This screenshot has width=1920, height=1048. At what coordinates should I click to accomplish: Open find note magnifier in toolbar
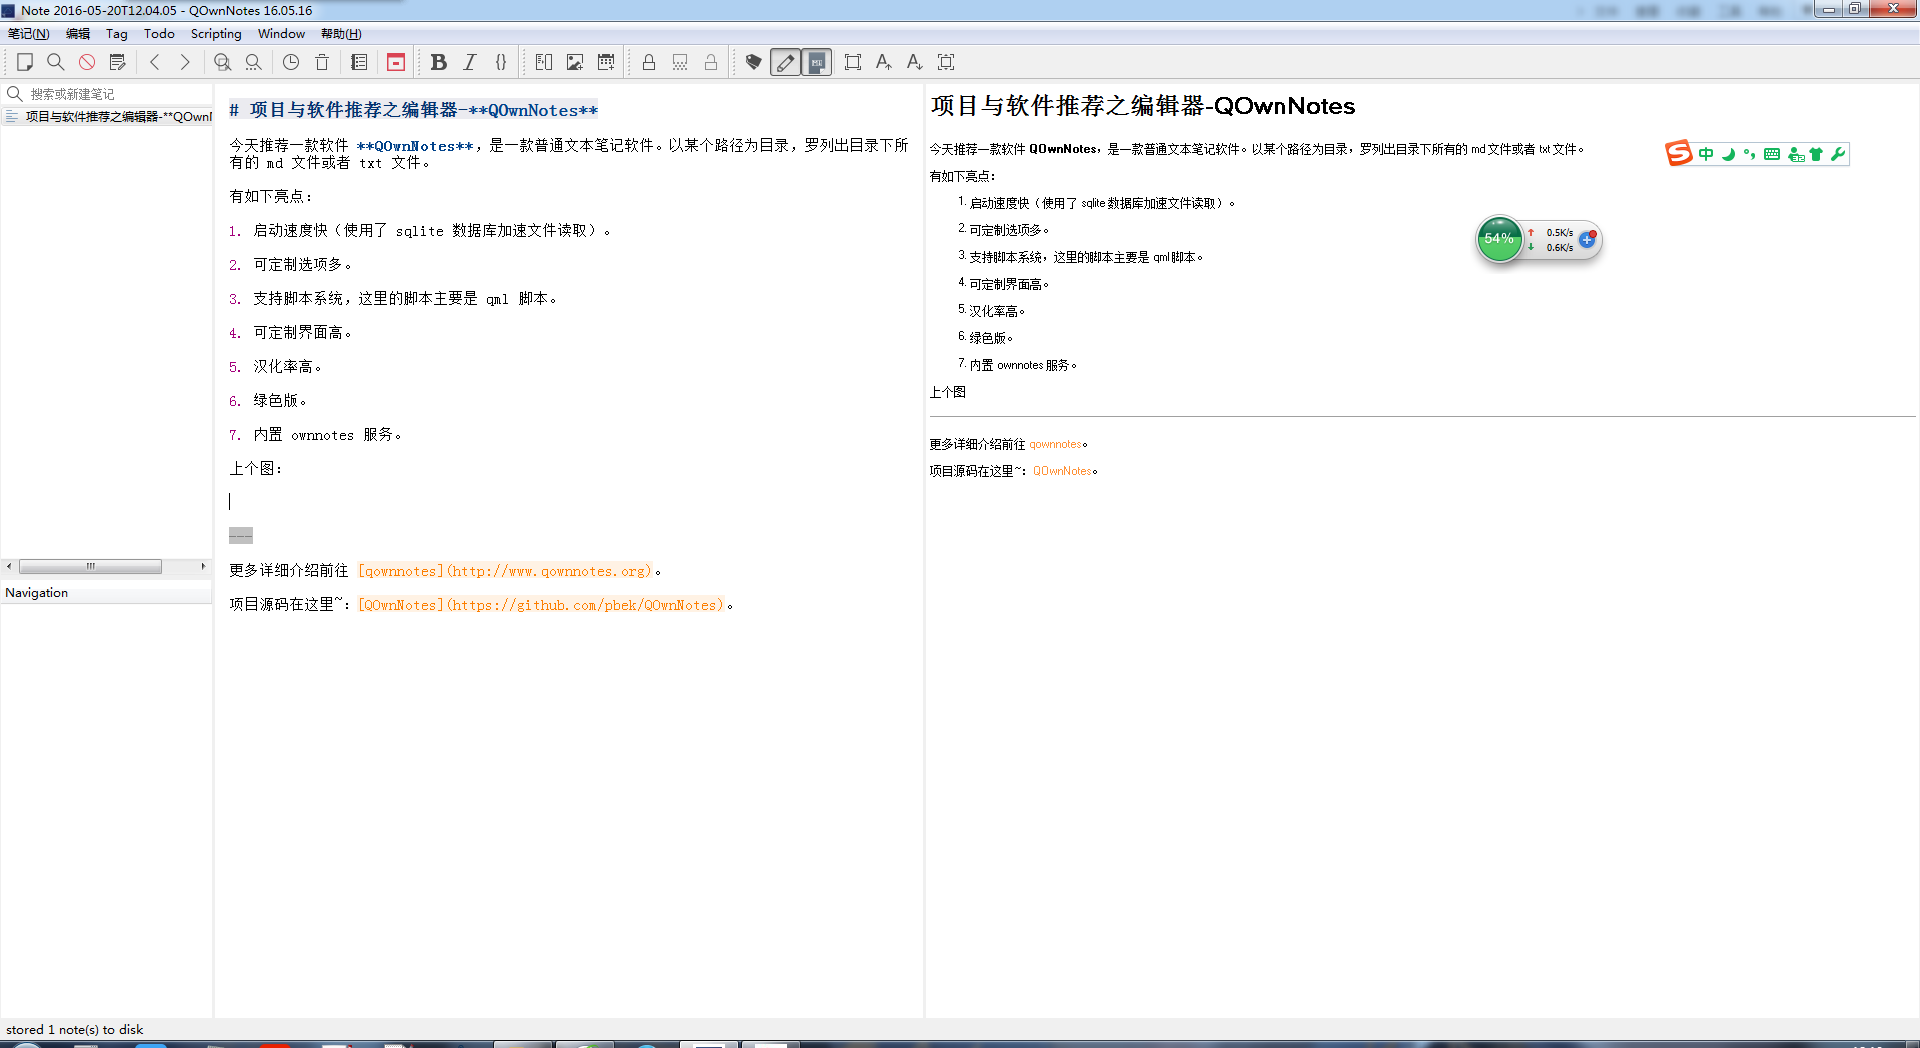coord(56,62)
